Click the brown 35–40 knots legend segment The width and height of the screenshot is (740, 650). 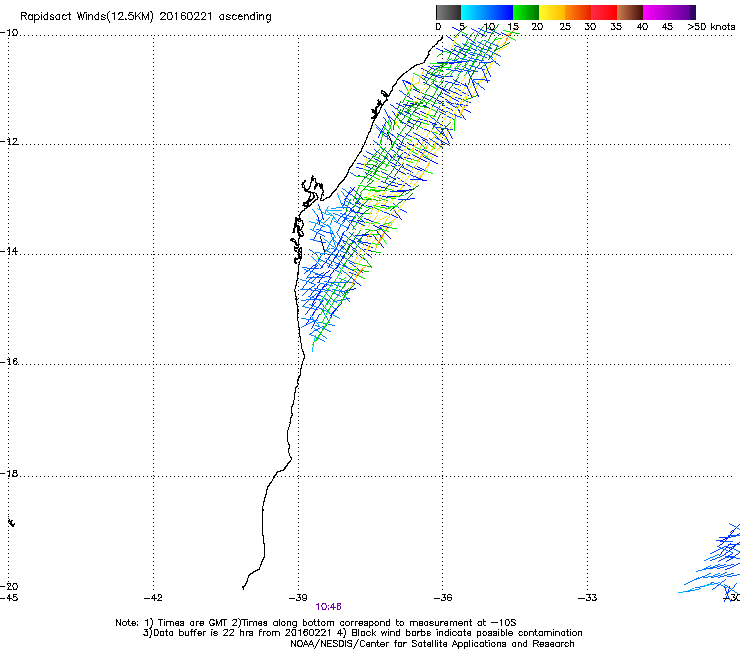630,12
